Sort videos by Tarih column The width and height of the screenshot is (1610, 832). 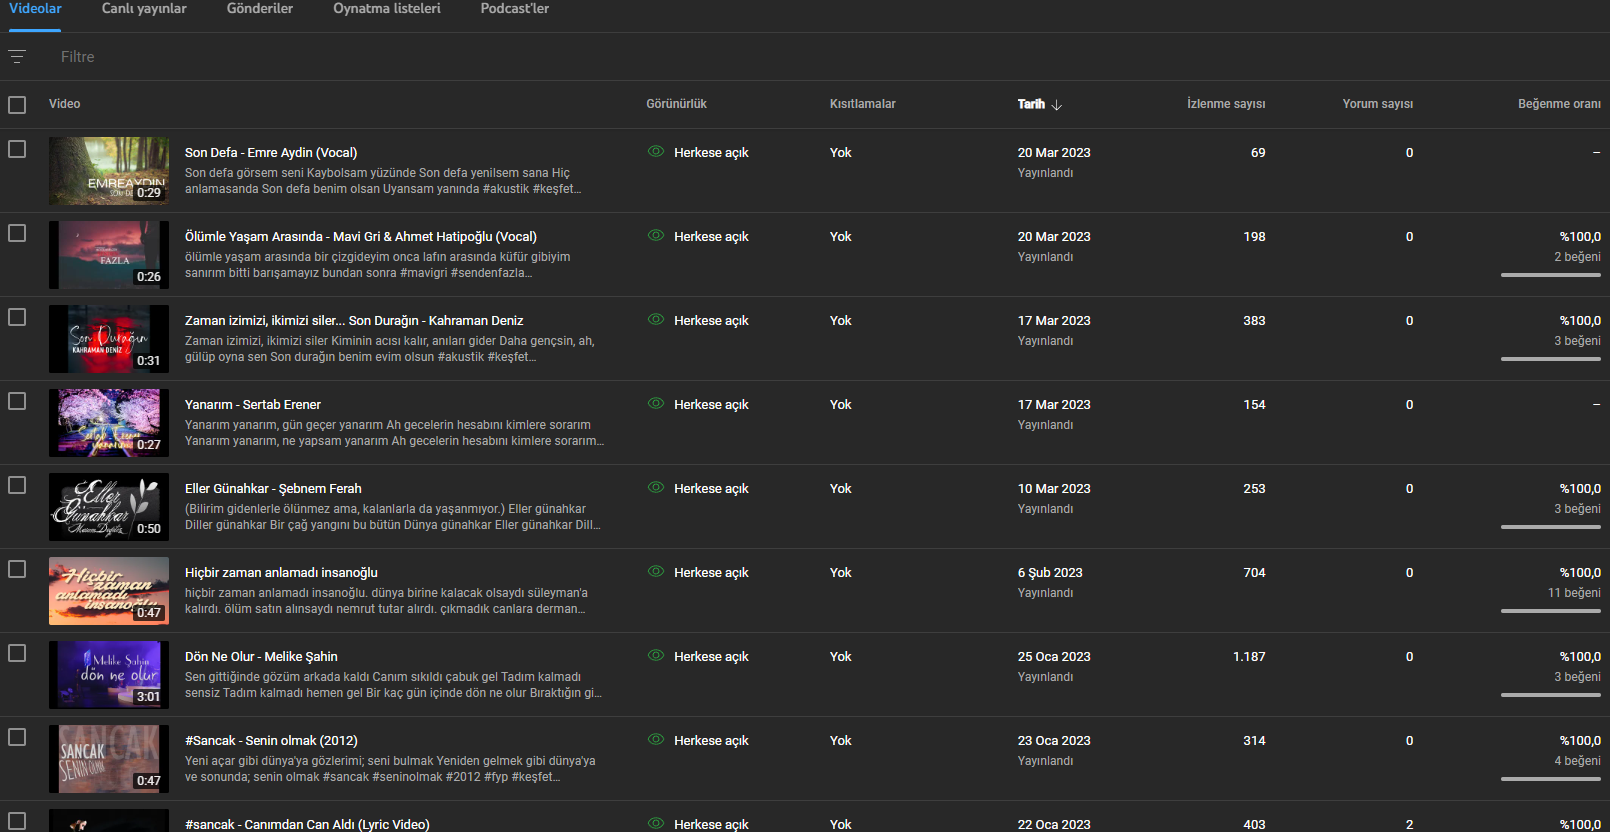[x=1031, y=104]
